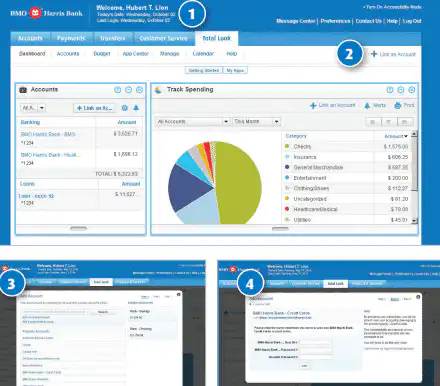Open help for Track Spending widget

coord(390,90)
